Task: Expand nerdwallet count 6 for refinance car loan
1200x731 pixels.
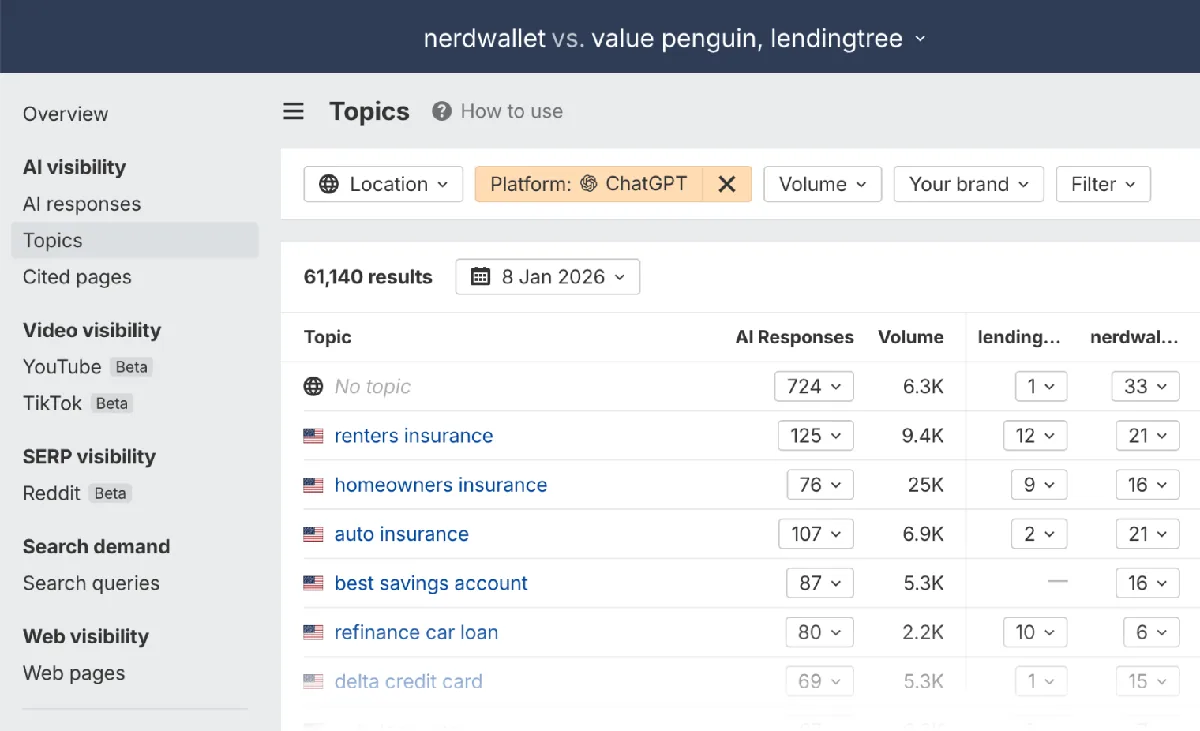Action: [1149, 632]
